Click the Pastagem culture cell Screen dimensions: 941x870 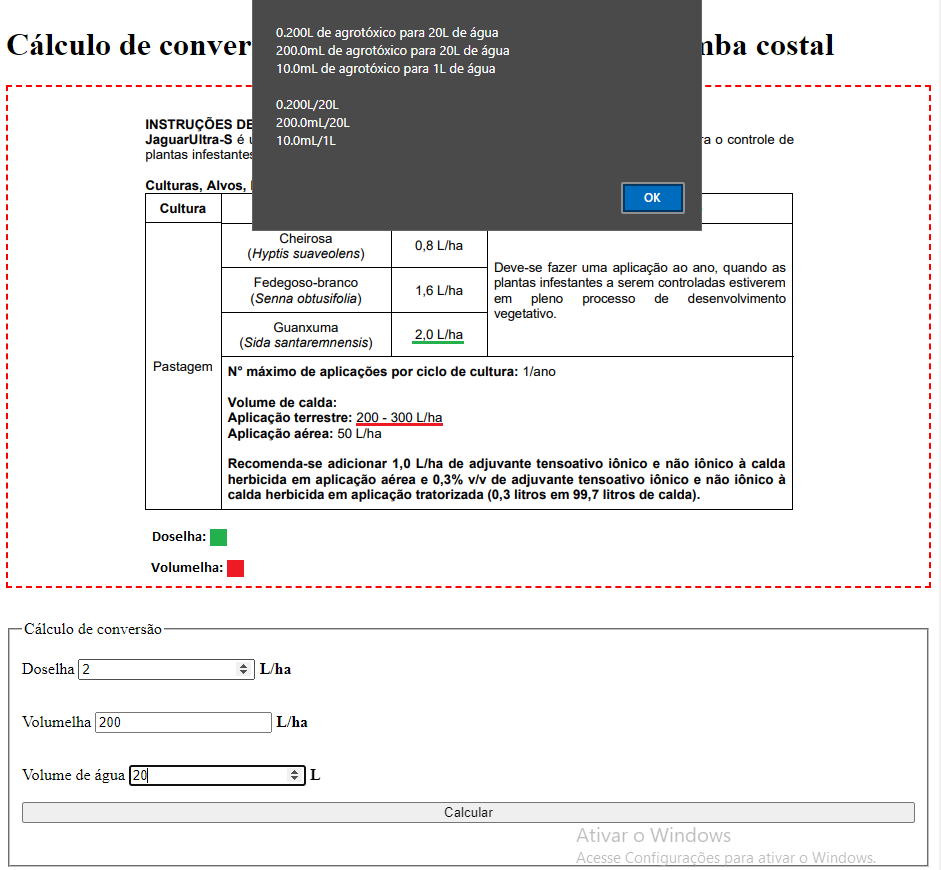click(183, 366)
